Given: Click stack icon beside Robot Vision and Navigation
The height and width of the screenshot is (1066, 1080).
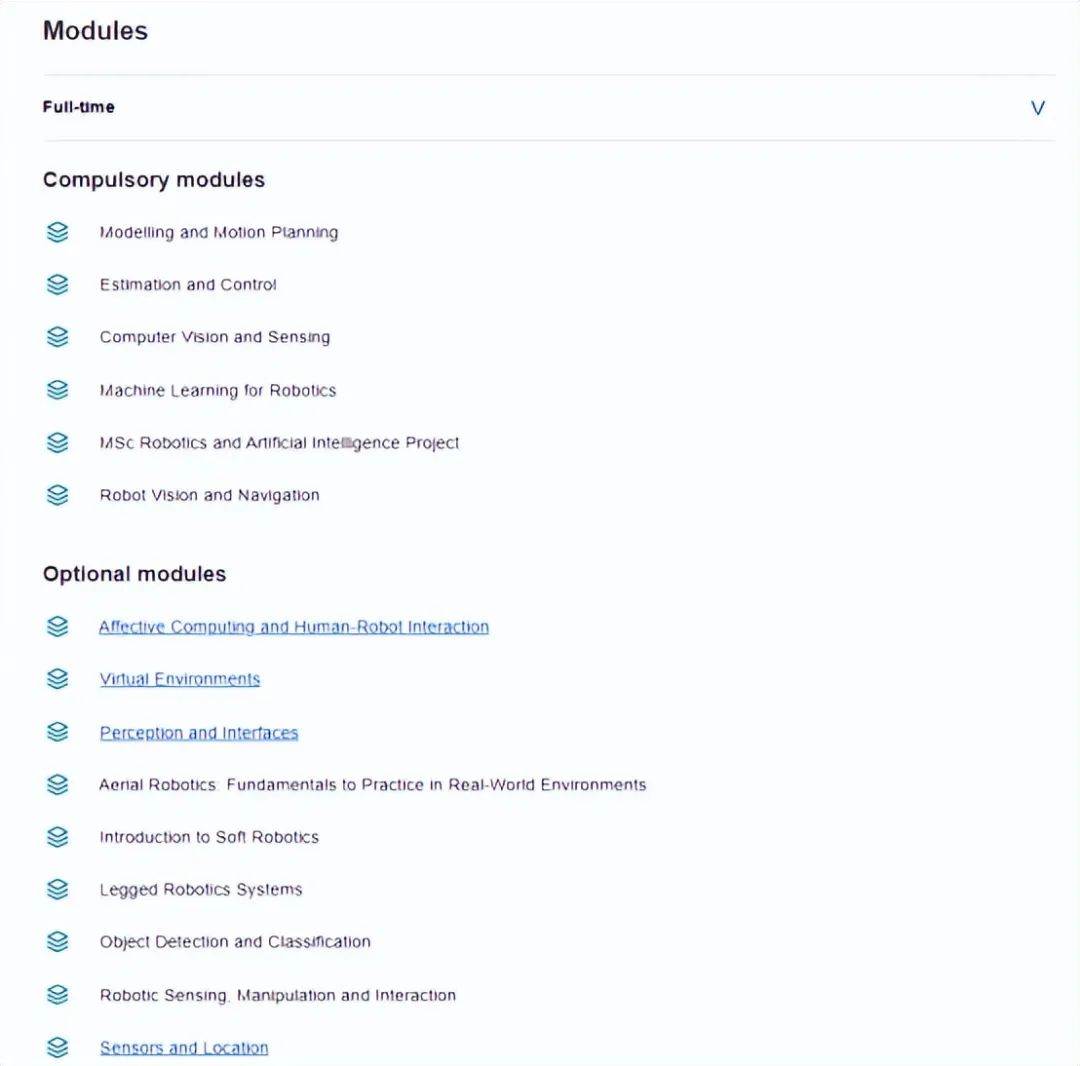Looking at the screenshot, I should tap(58, 495).
